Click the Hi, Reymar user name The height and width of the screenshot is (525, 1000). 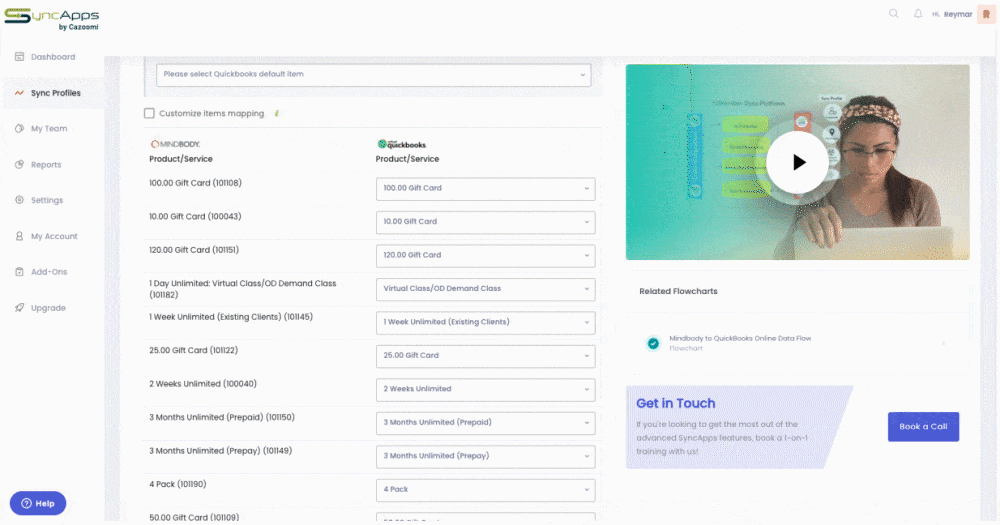tap(952, 14)
